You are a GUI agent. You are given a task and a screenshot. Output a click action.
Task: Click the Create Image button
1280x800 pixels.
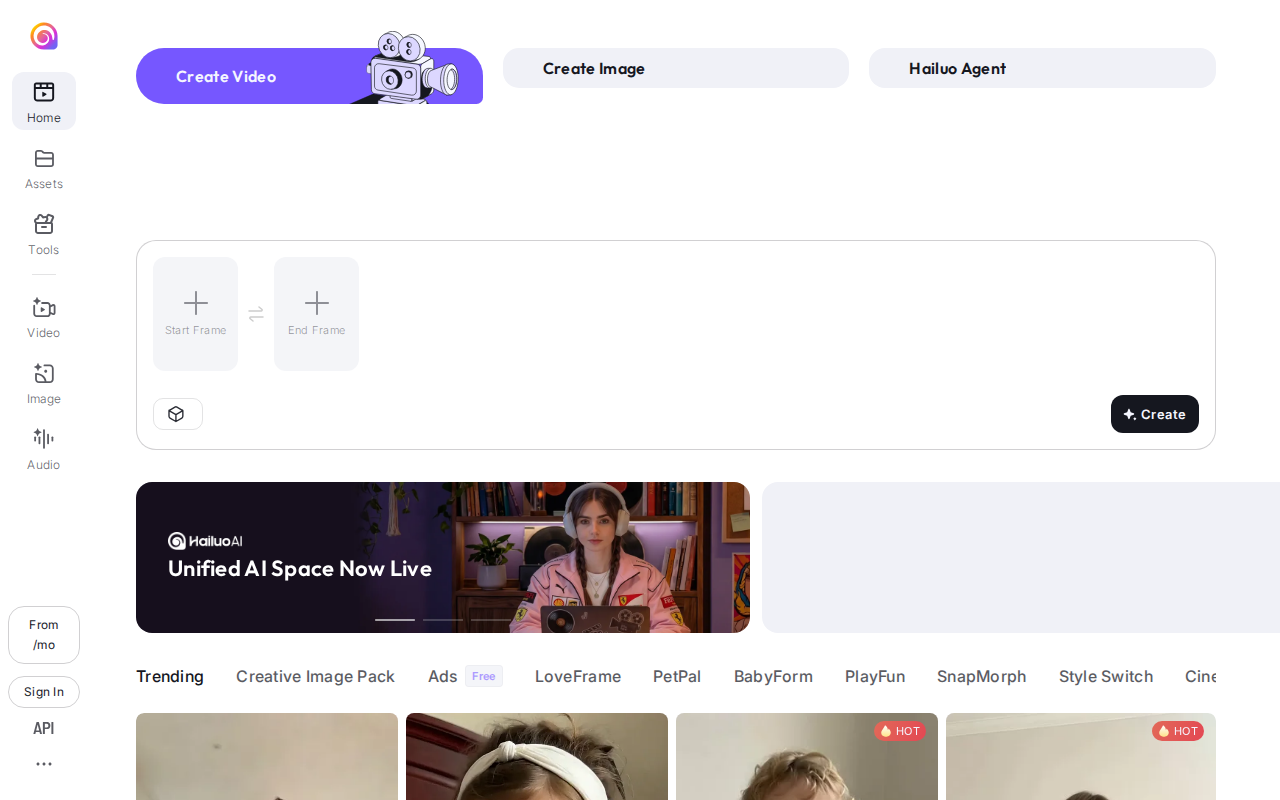click(x=676, y=68)
